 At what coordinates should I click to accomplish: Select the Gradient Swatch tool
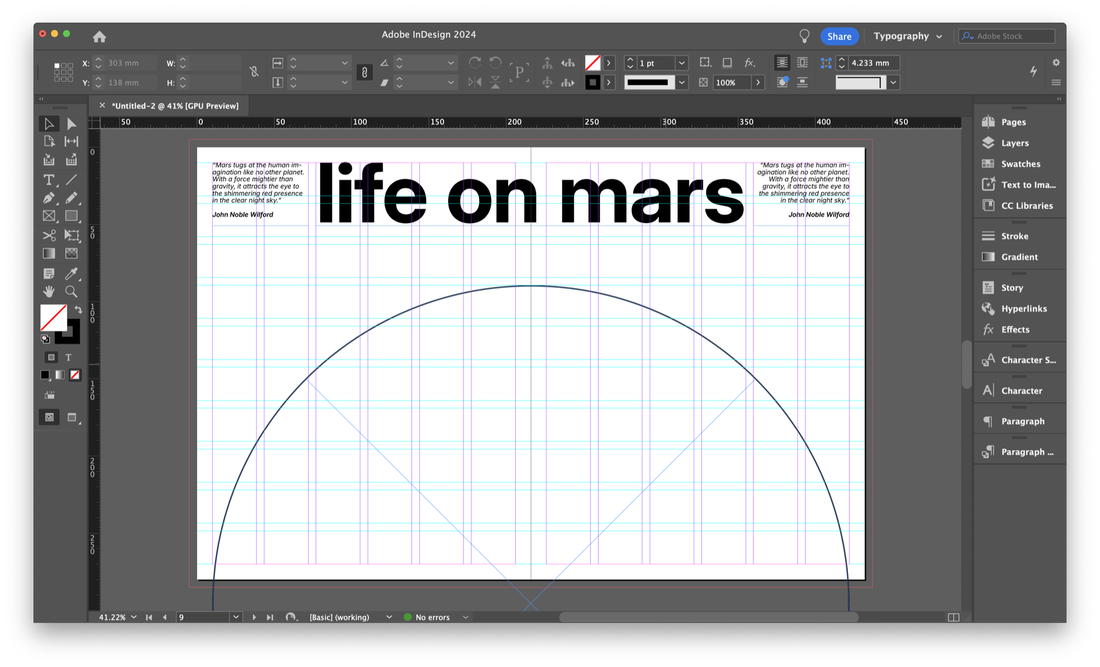[49, 253]
